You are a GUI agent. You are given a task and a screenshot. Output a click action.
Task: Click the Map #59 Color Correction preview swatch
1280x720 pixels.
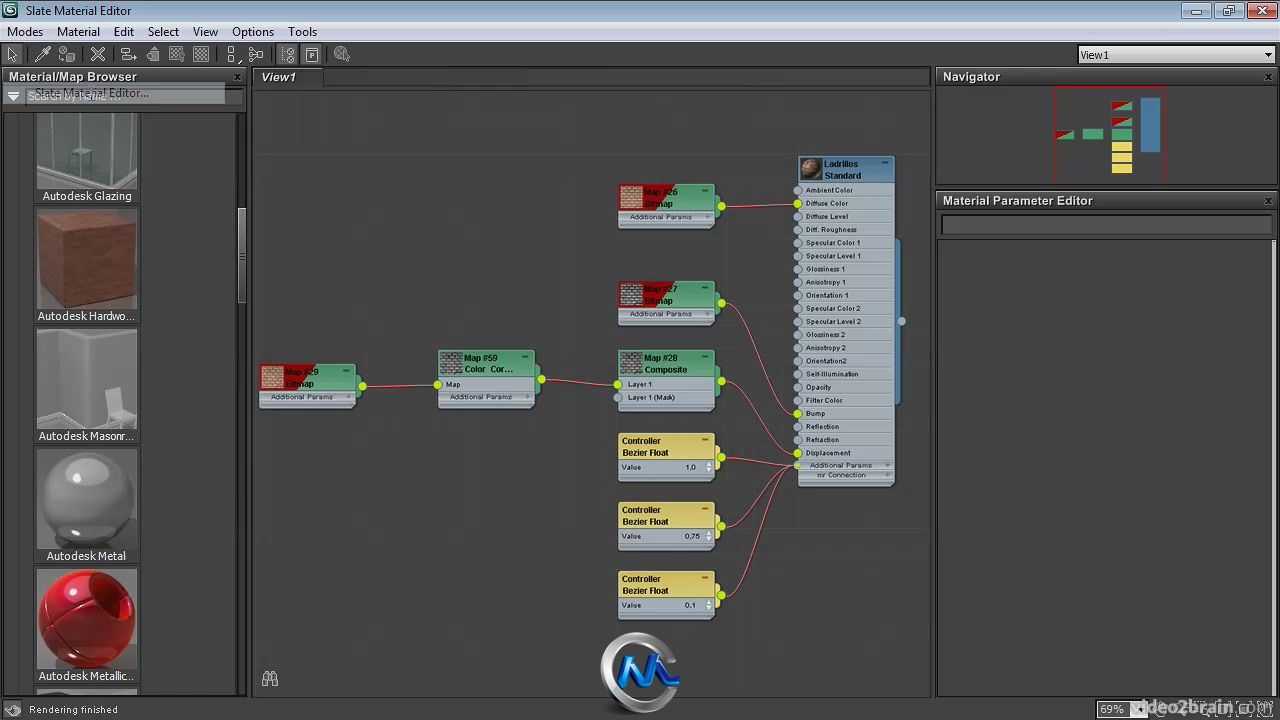[x=451, y=363]
